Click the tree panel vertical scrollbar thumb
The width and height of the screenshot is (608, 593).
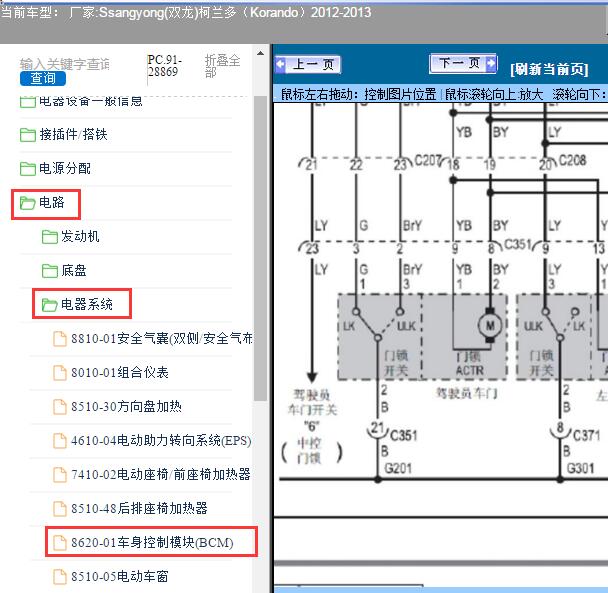(261, 248)
